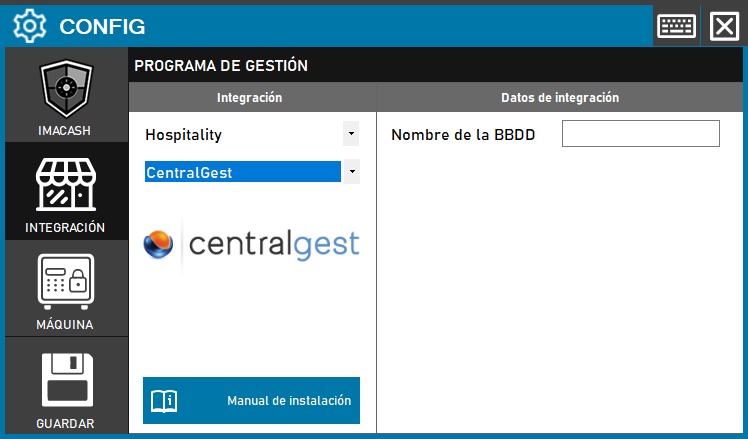Viewport: 748px width, 439px height.
Task: Click the Nombre de la BBDD label
Action: click(463, 135)
